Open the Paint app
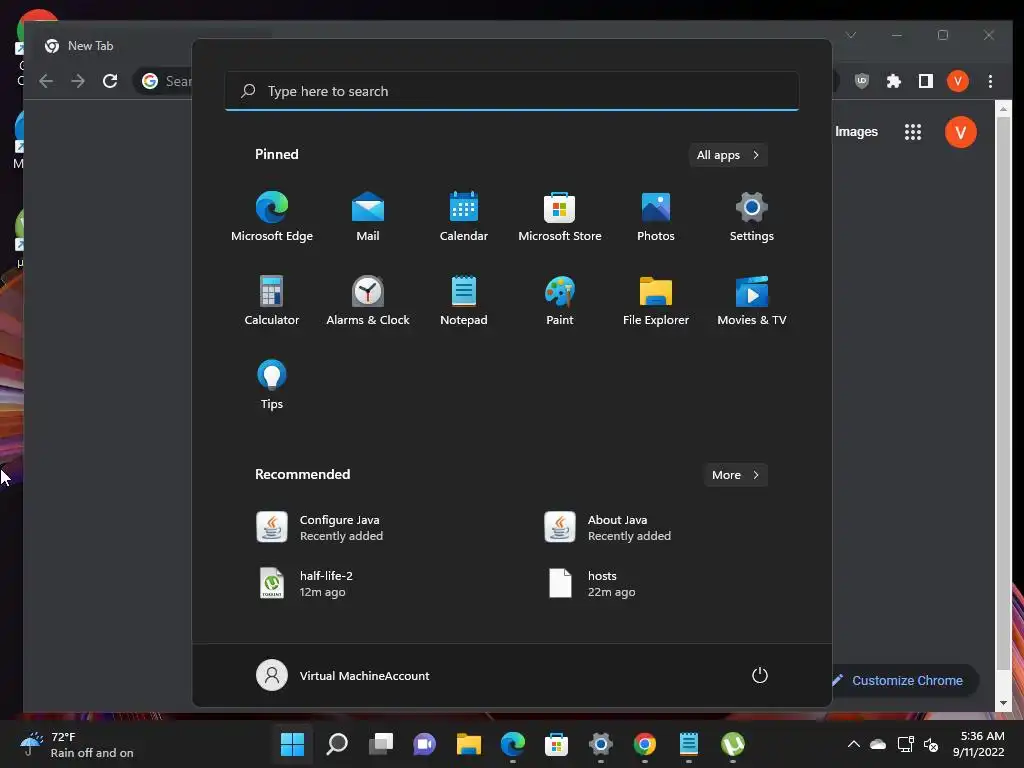Screen dimensions: 1024x768 [560, 300]
